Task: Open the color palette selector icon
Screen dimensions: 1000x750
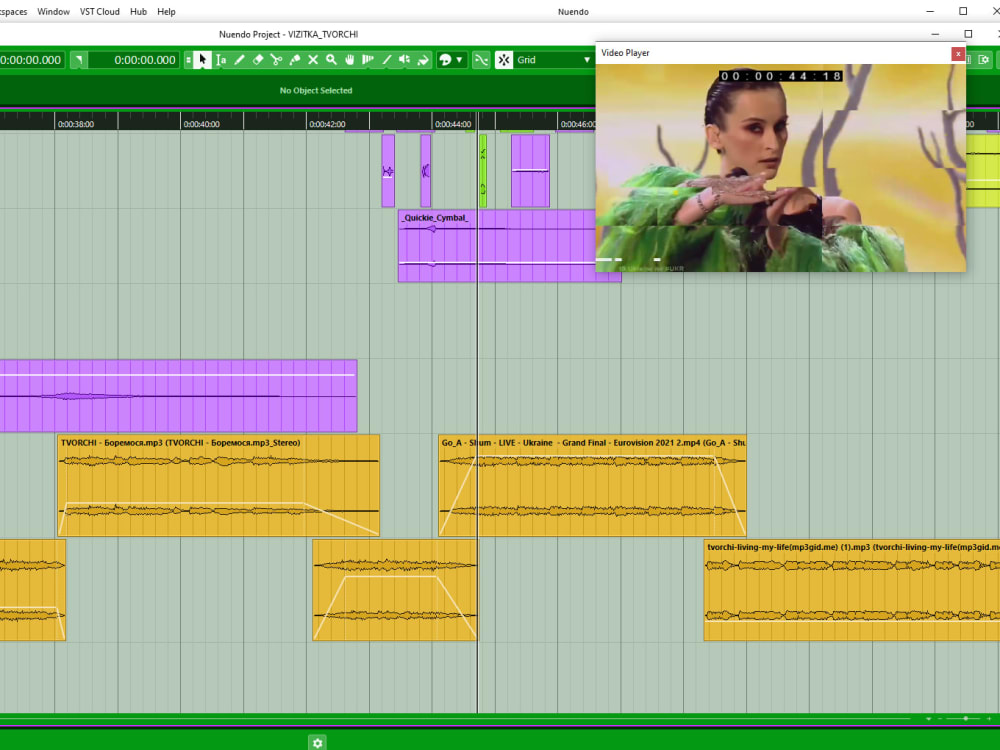Action: [x=445, y=60]
